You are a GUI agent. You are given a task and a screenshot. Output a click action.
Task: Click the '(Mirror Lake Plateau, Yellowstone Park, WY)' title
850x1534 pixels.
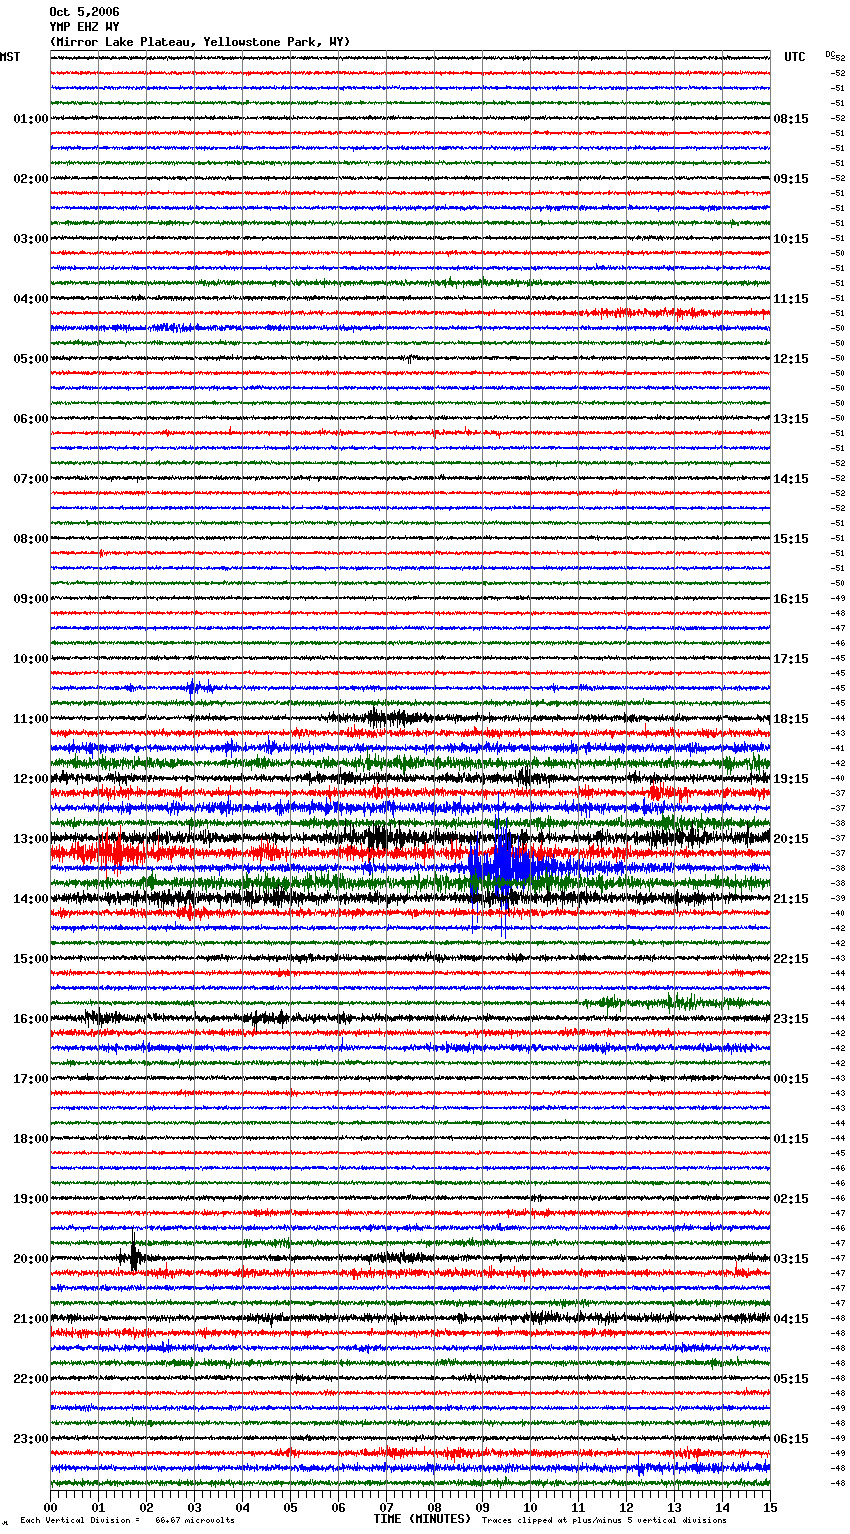(200, 42)
